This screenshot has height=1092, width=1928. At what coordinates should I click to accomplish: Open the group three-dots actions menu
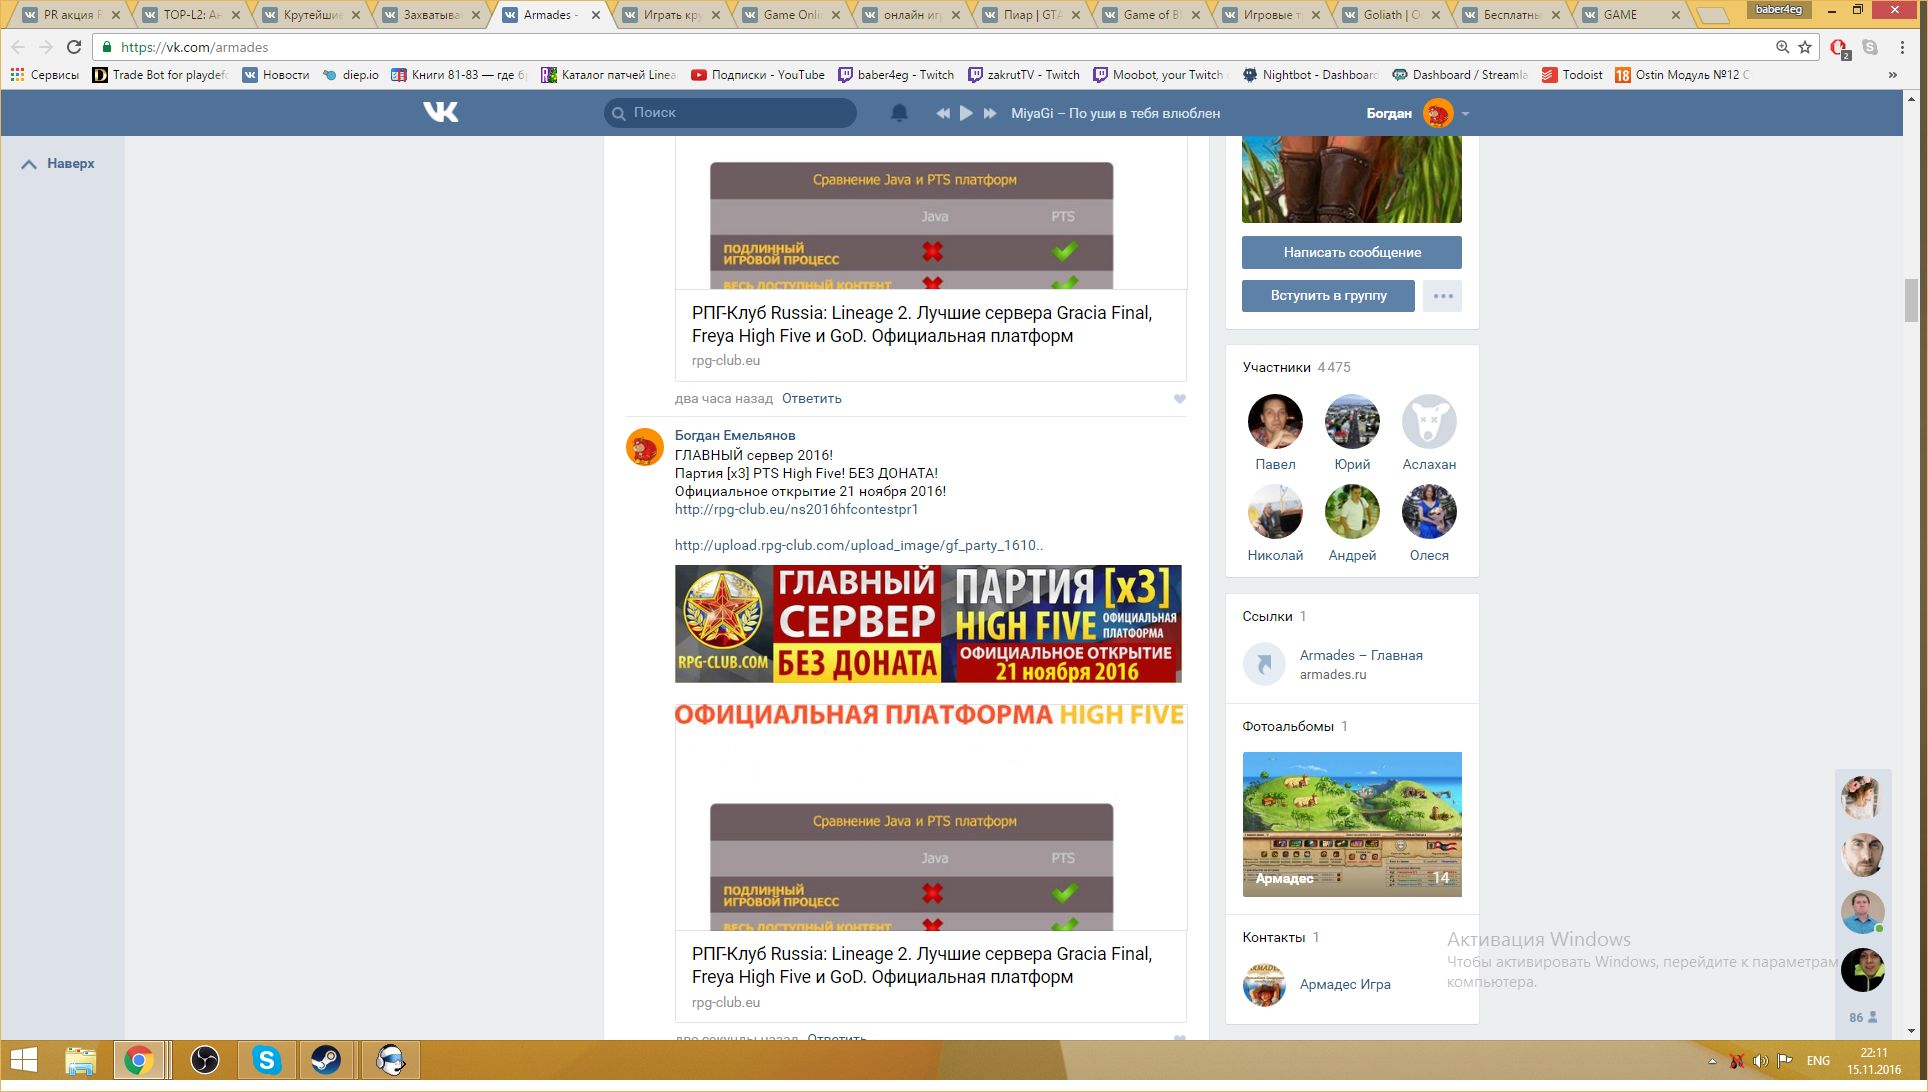click(x=1442, y=295)
